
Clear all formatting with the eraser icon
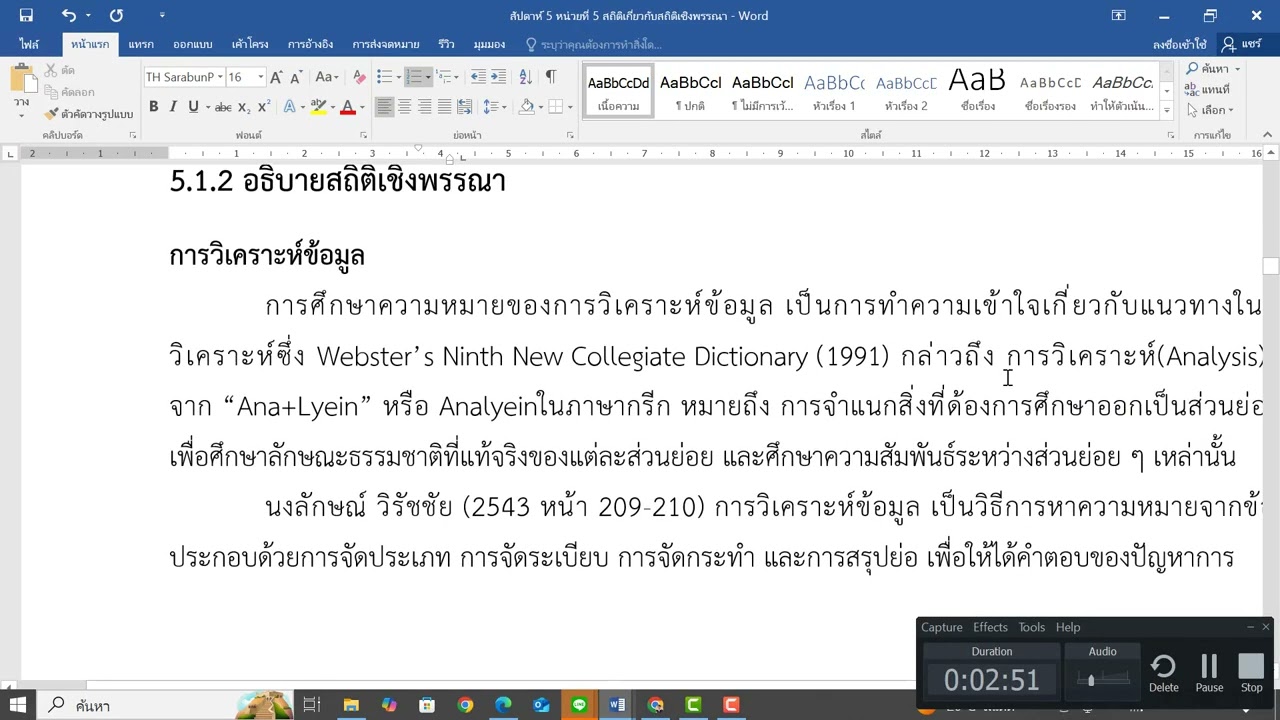(x=357, y=77)
